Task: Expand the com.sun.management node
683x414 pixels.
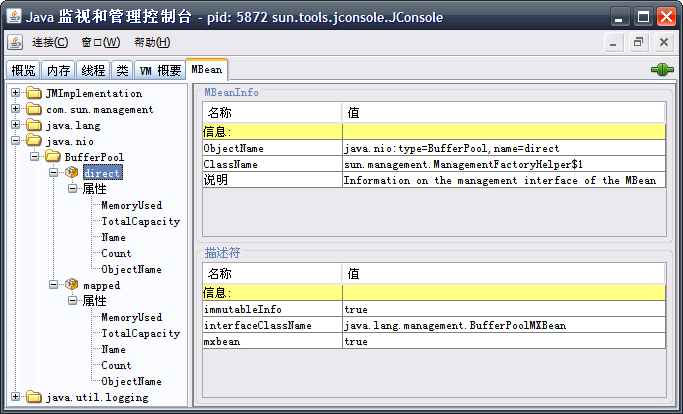Action: click(15, 109)
